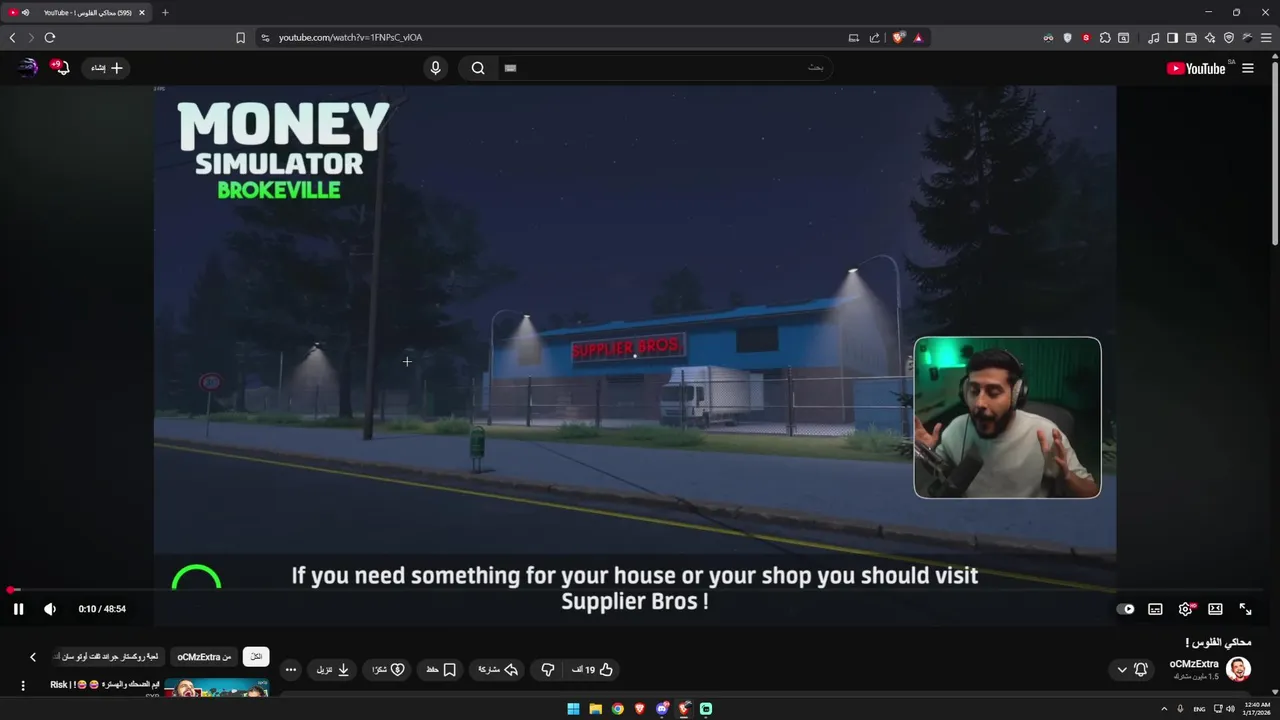Toggle the autoplay switch in player
Screen dimensions: 1280x720
tap(1126, 609)
